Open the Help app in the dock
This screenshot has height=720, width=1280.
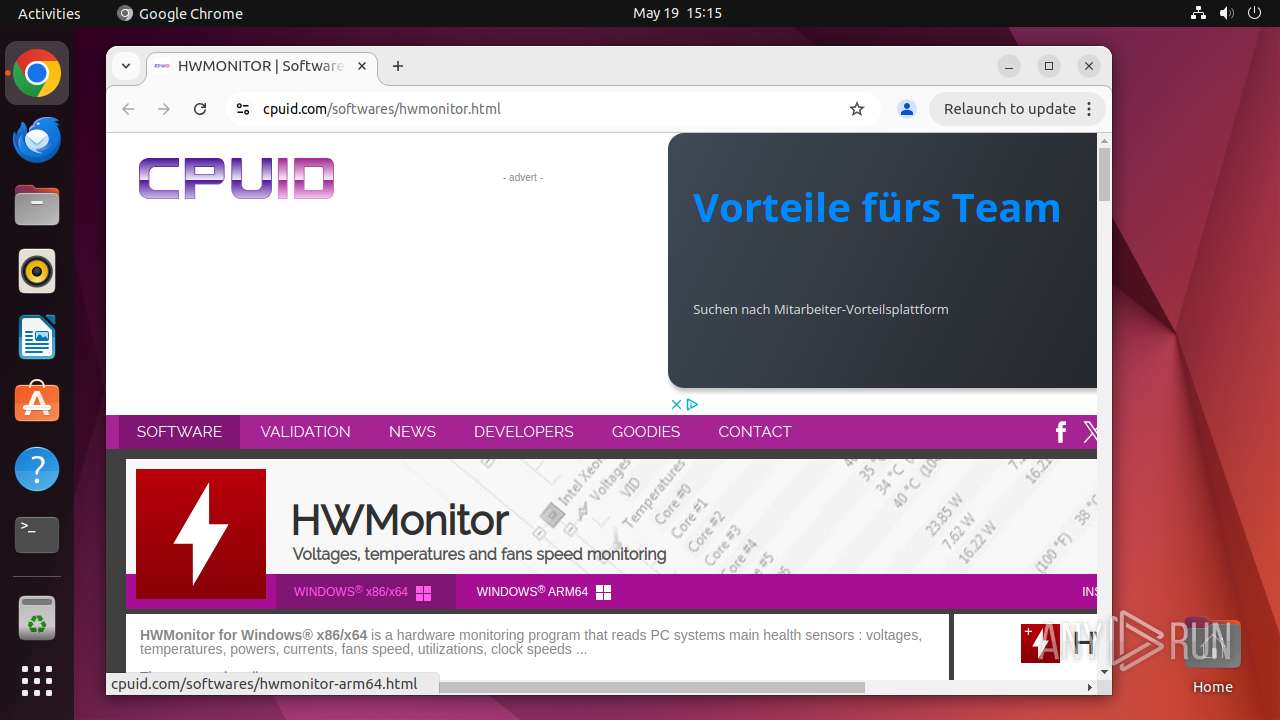(x=37, y=469)
